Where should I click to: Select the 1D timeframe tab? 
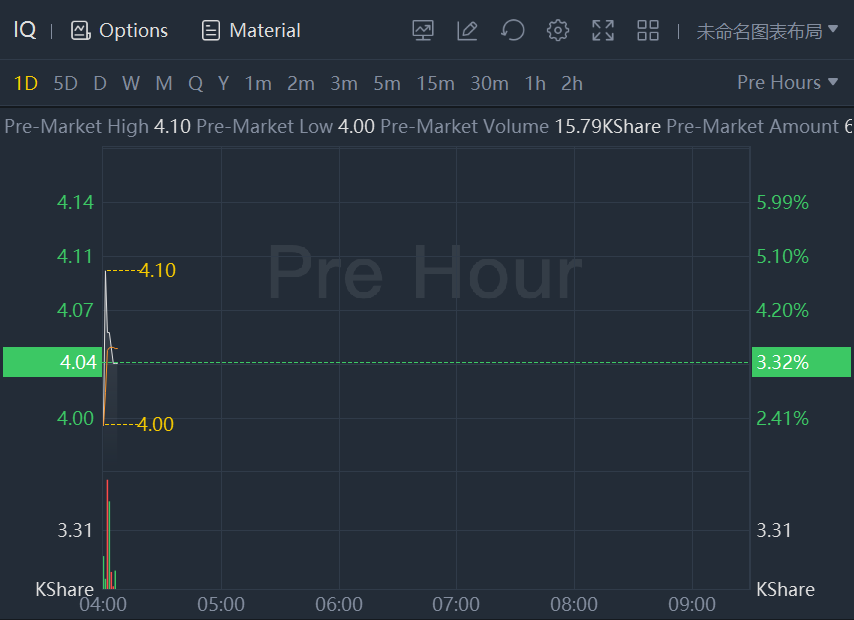tap(25, 83)
